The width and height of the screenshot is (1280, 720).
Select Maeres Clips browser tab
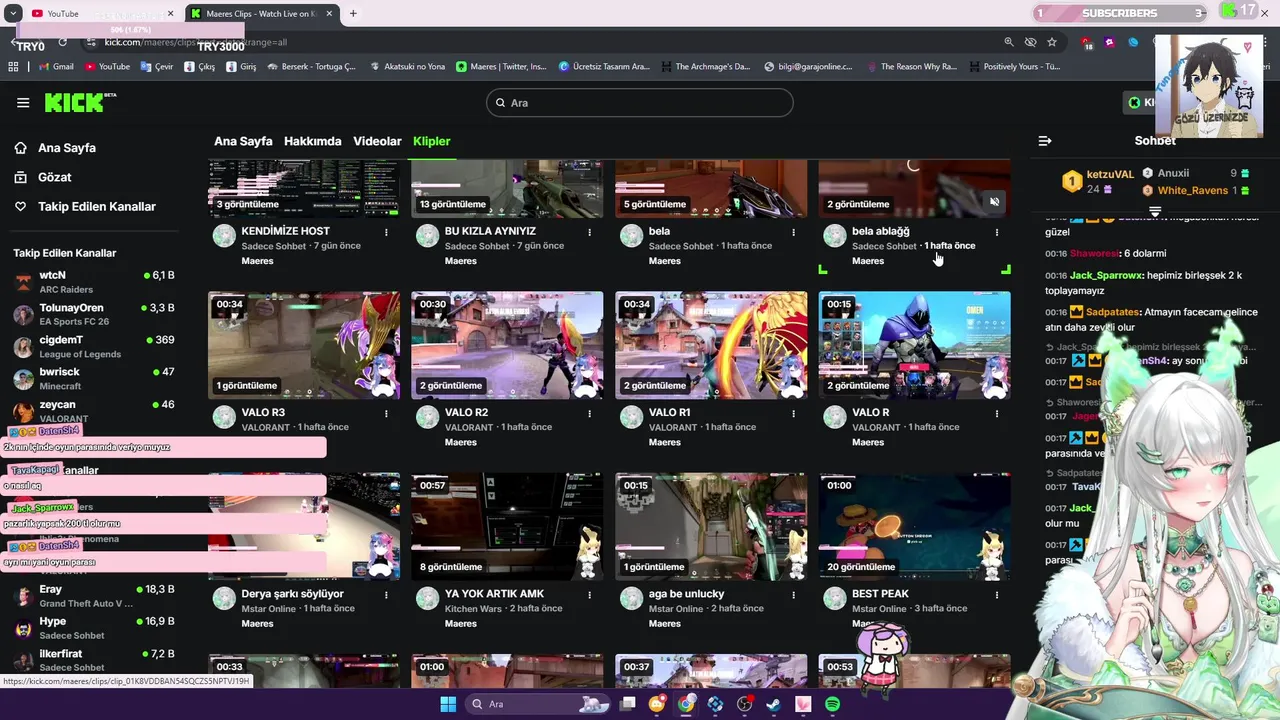pyautogui.click(x=262, y=13)
